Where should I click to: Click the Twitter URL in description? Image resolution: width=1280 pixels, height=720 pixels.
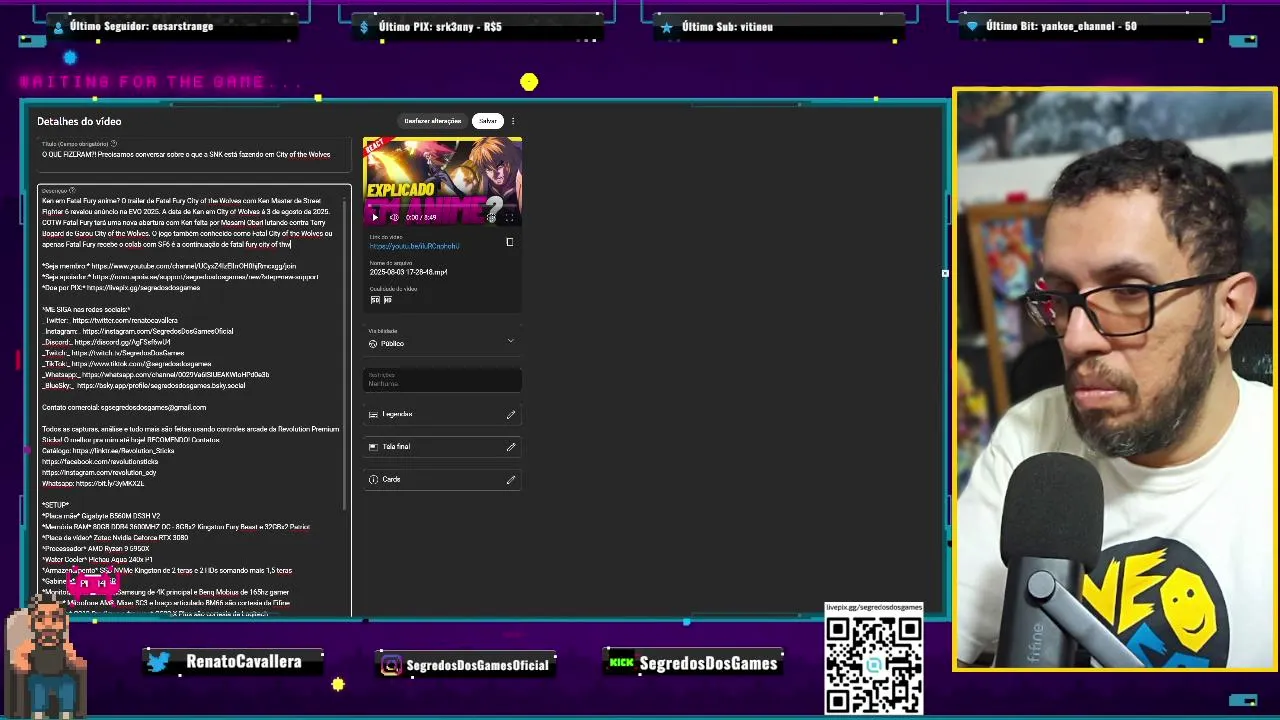pos(124,321)
